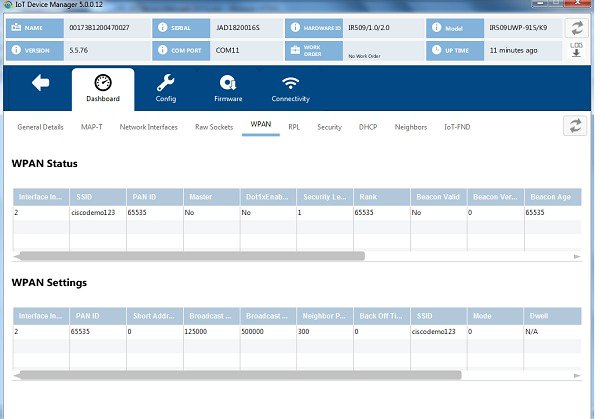The height and width of the screenshot is (419, 600).
Task: Switch to IoT-FND sub-tab
Action: pyautogui.click(x=457, y=127)
